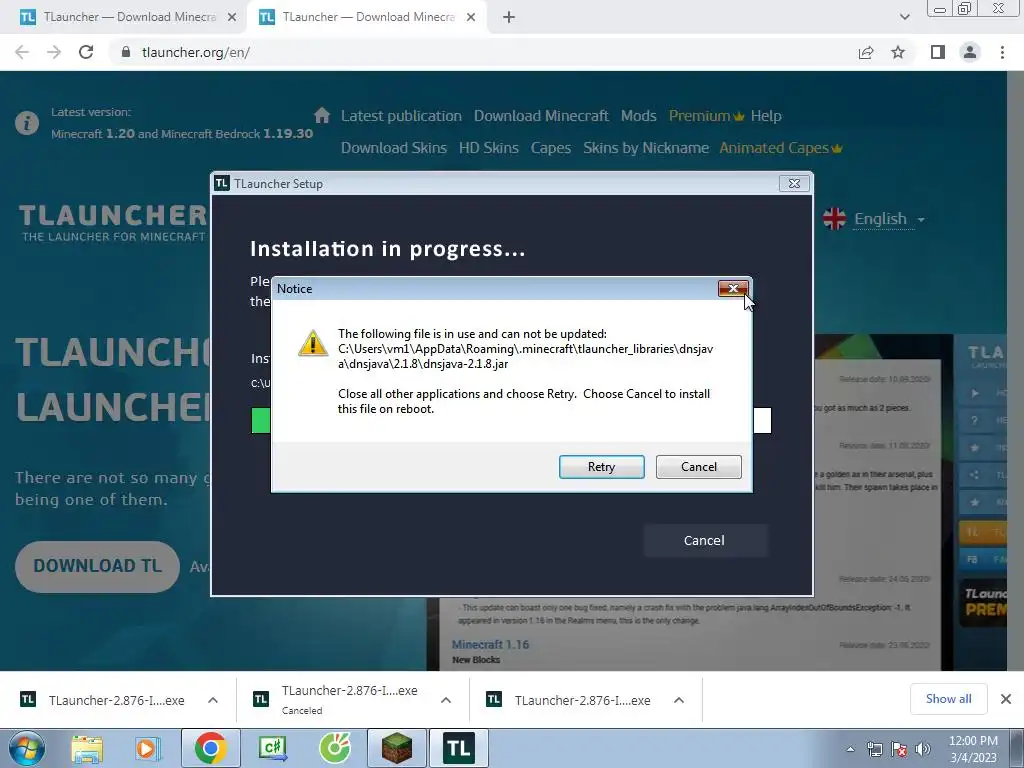Open Latest publication link
This screenshot has height=768, width=1024.
pos(401,116)
